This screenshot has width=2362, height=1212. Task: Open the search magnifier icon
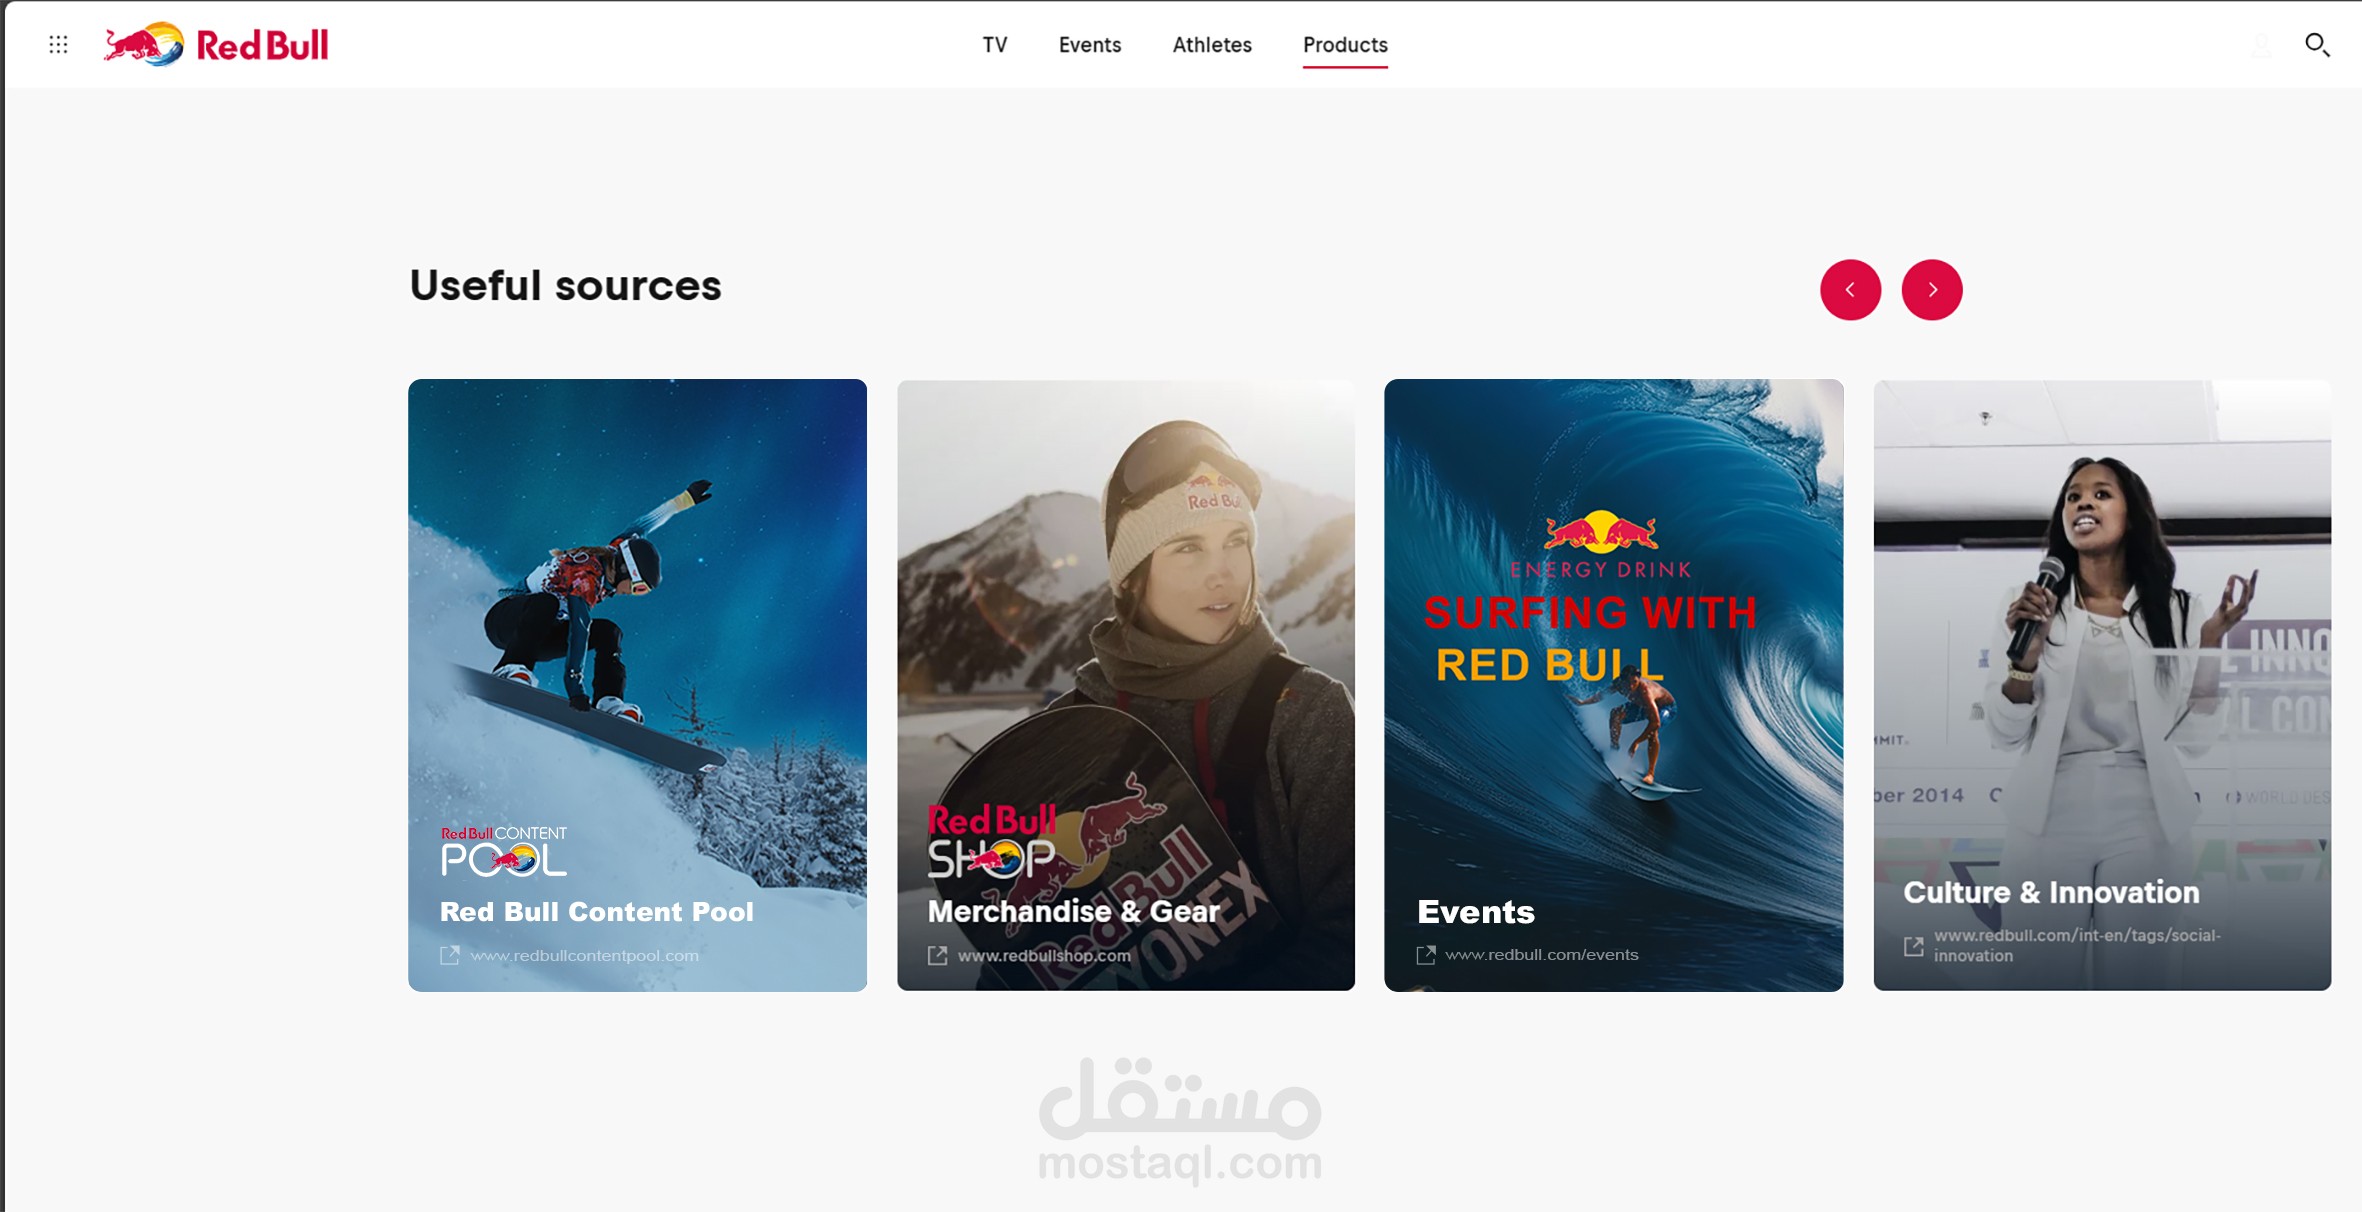click(x=2317, y=44)
